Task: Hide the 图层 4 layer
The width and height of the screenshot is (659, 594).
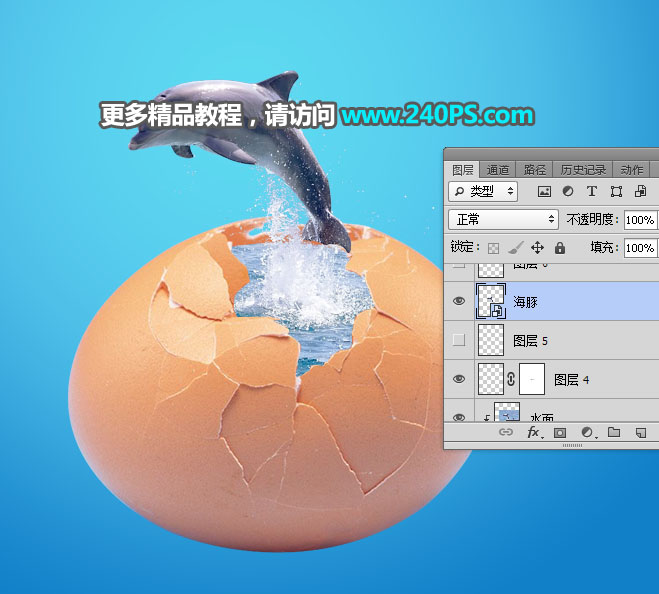Action: [459, 379]
